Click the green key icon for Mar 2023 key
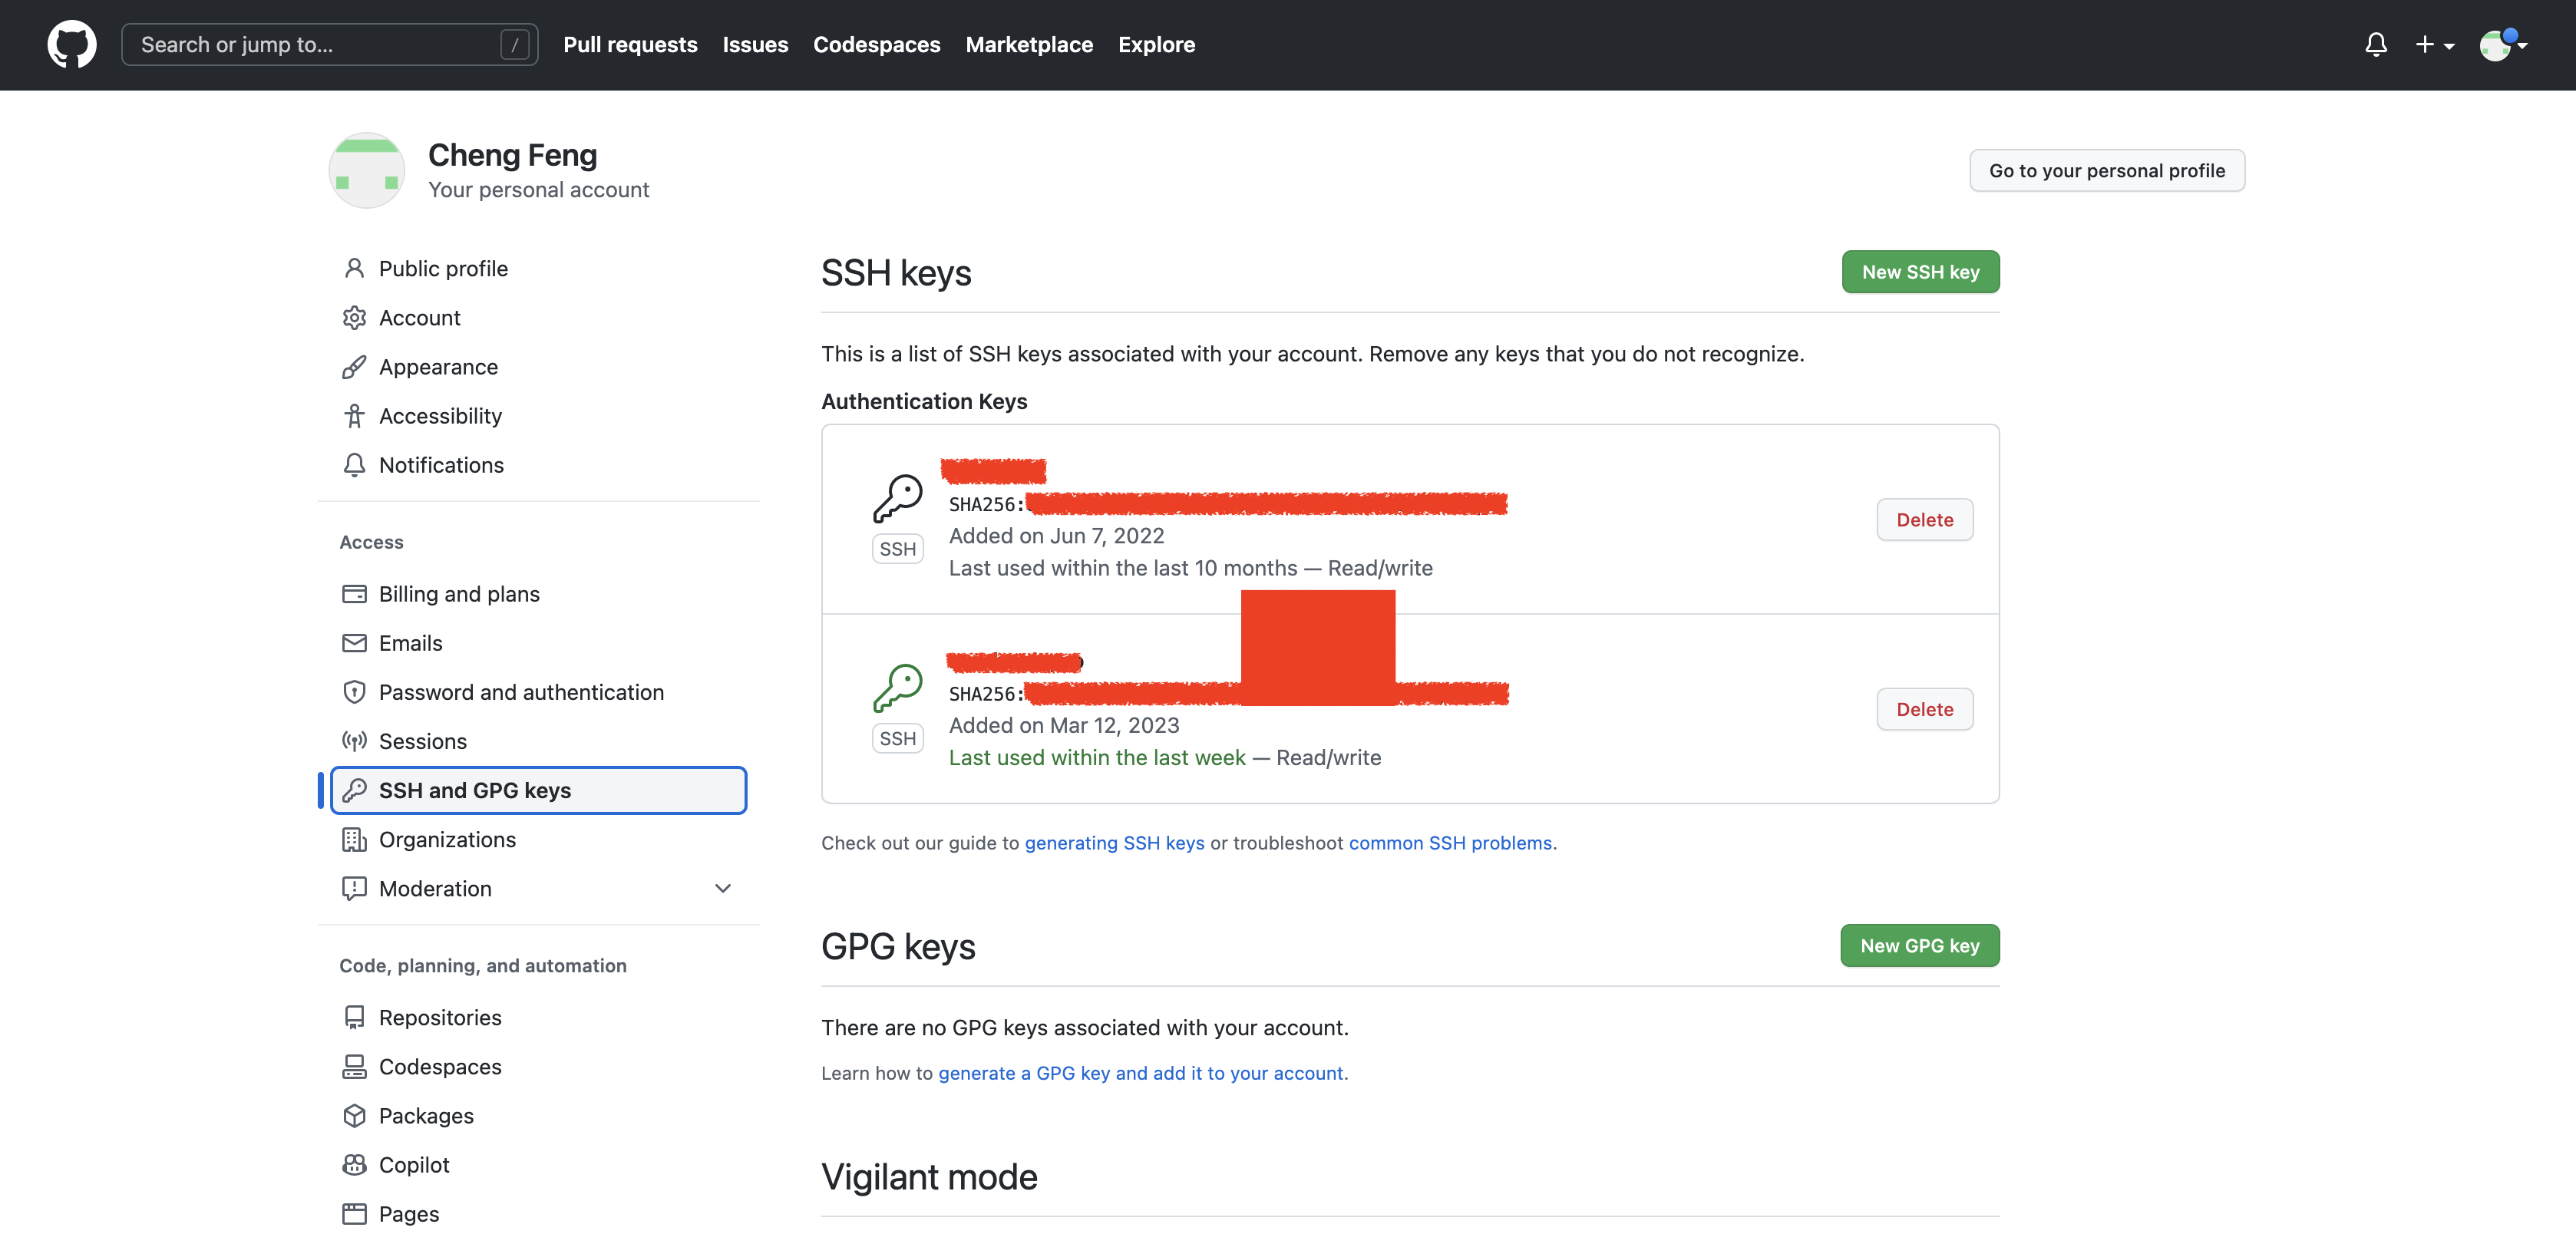 897,688
